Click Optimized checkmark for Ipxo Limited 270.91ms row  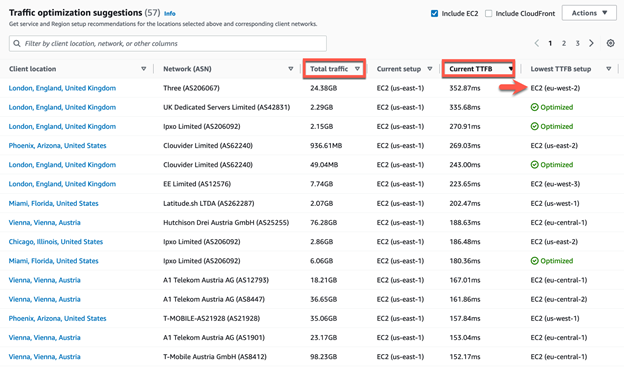(534, 126)
